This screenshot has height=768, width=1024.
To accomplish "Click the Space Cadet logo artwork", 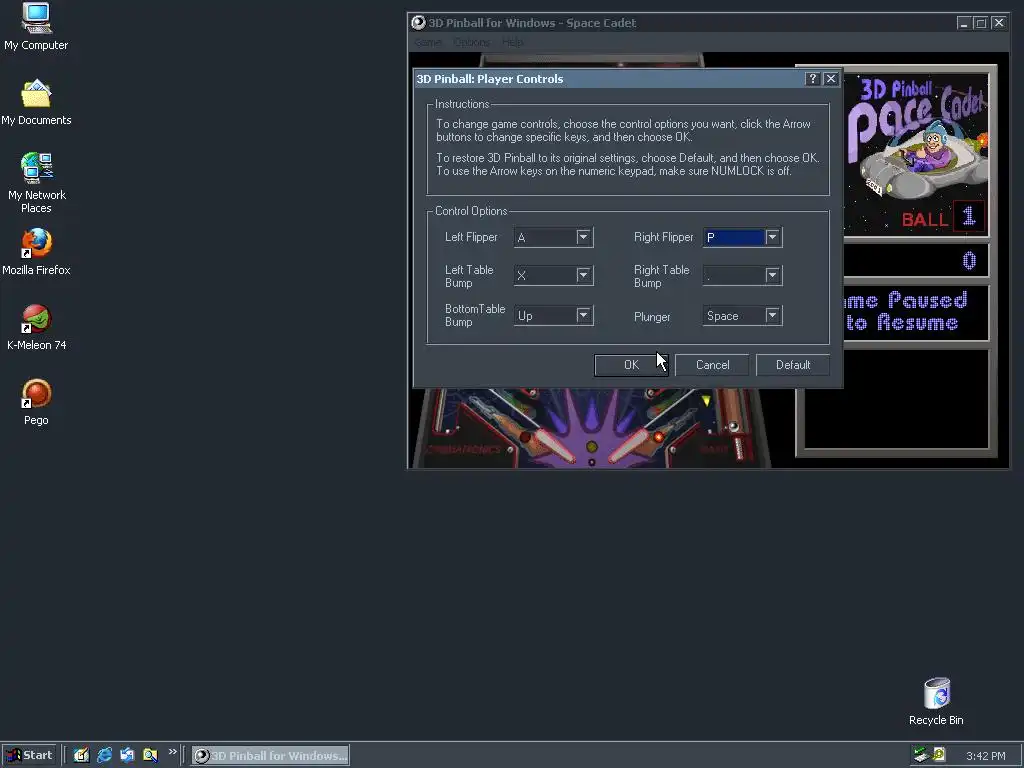I will click(916, 139).
